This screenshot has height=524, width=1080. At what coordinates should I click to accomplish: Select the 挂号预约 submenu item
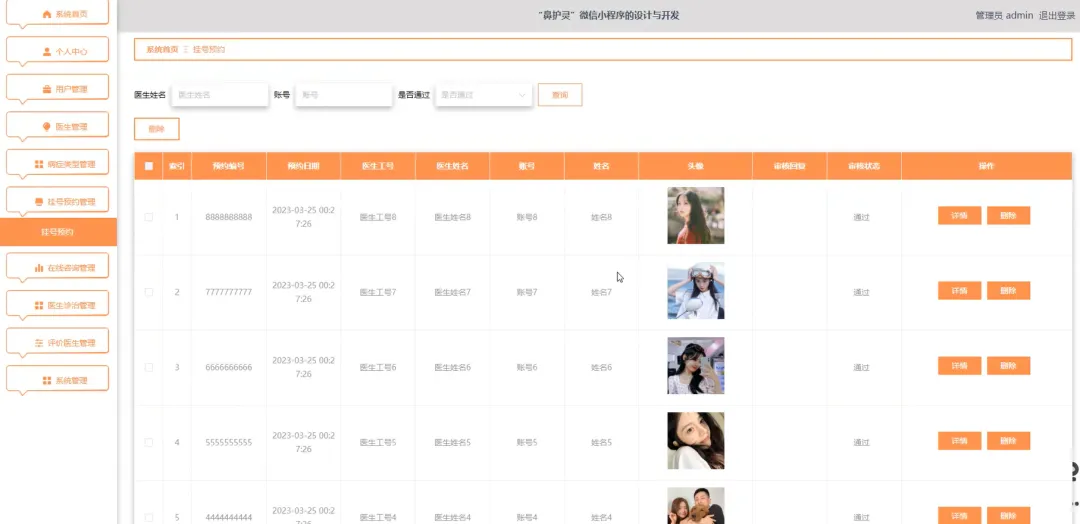point(58,232)
